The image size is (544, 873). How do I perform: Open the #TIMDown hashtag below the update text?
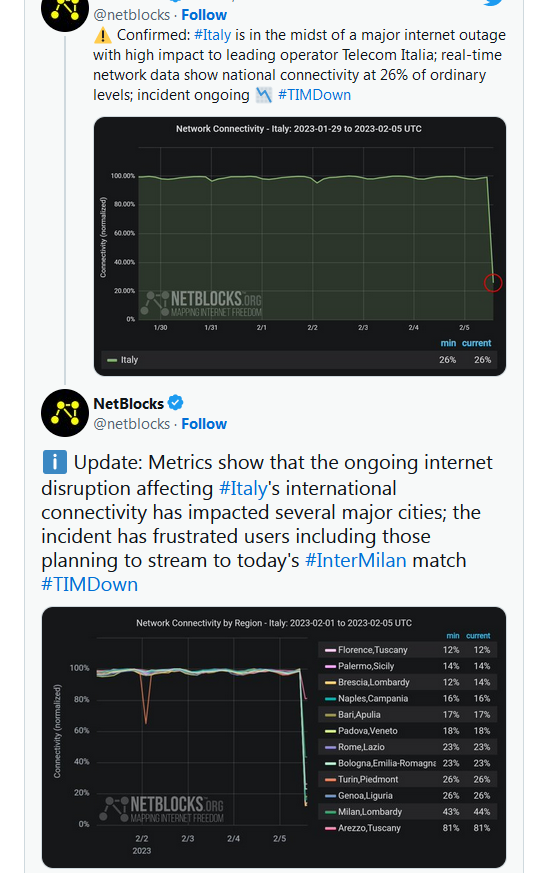click(x=90, y=585)
